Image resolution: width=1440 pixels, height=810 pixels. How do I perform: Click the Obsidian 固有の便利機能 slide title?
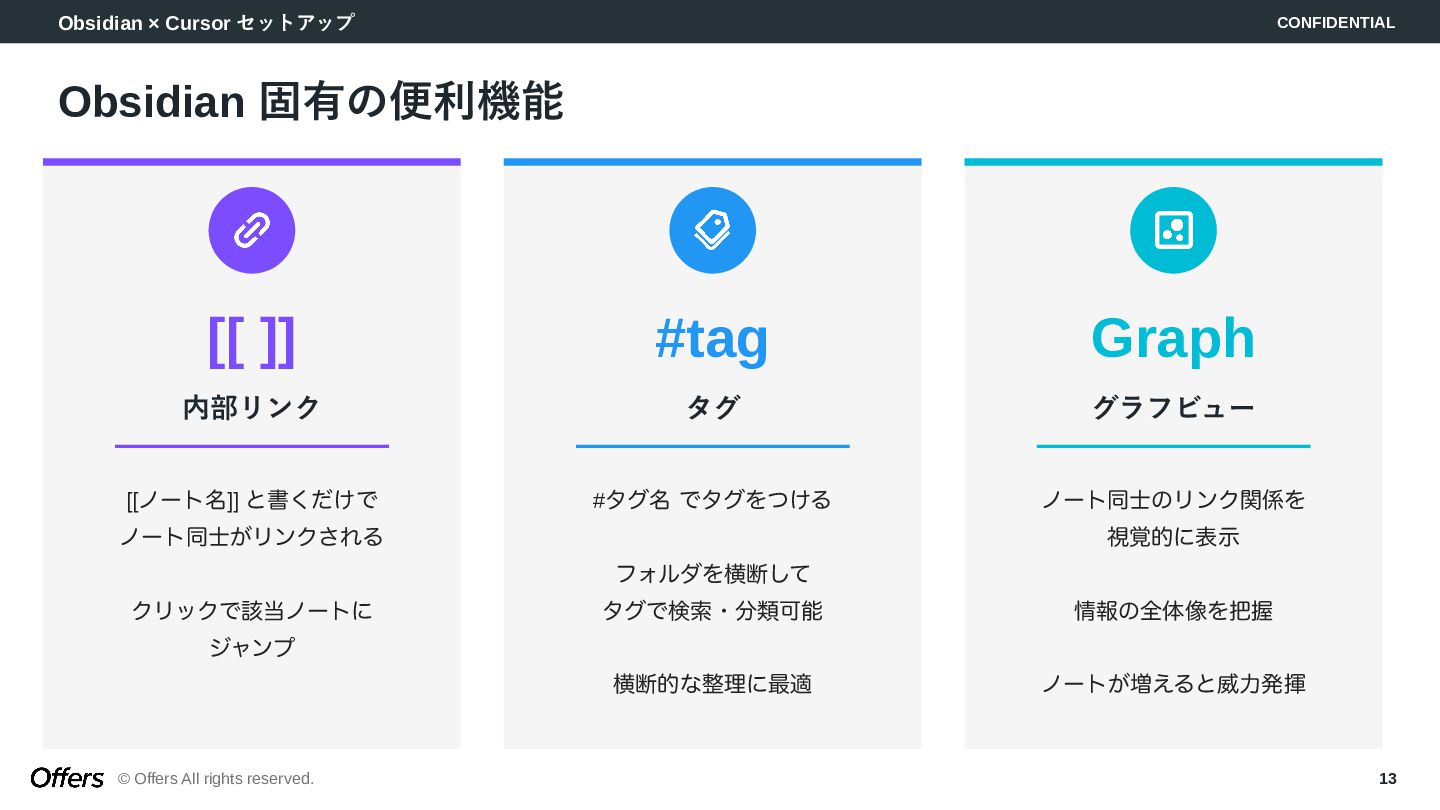tap(311, 101)
